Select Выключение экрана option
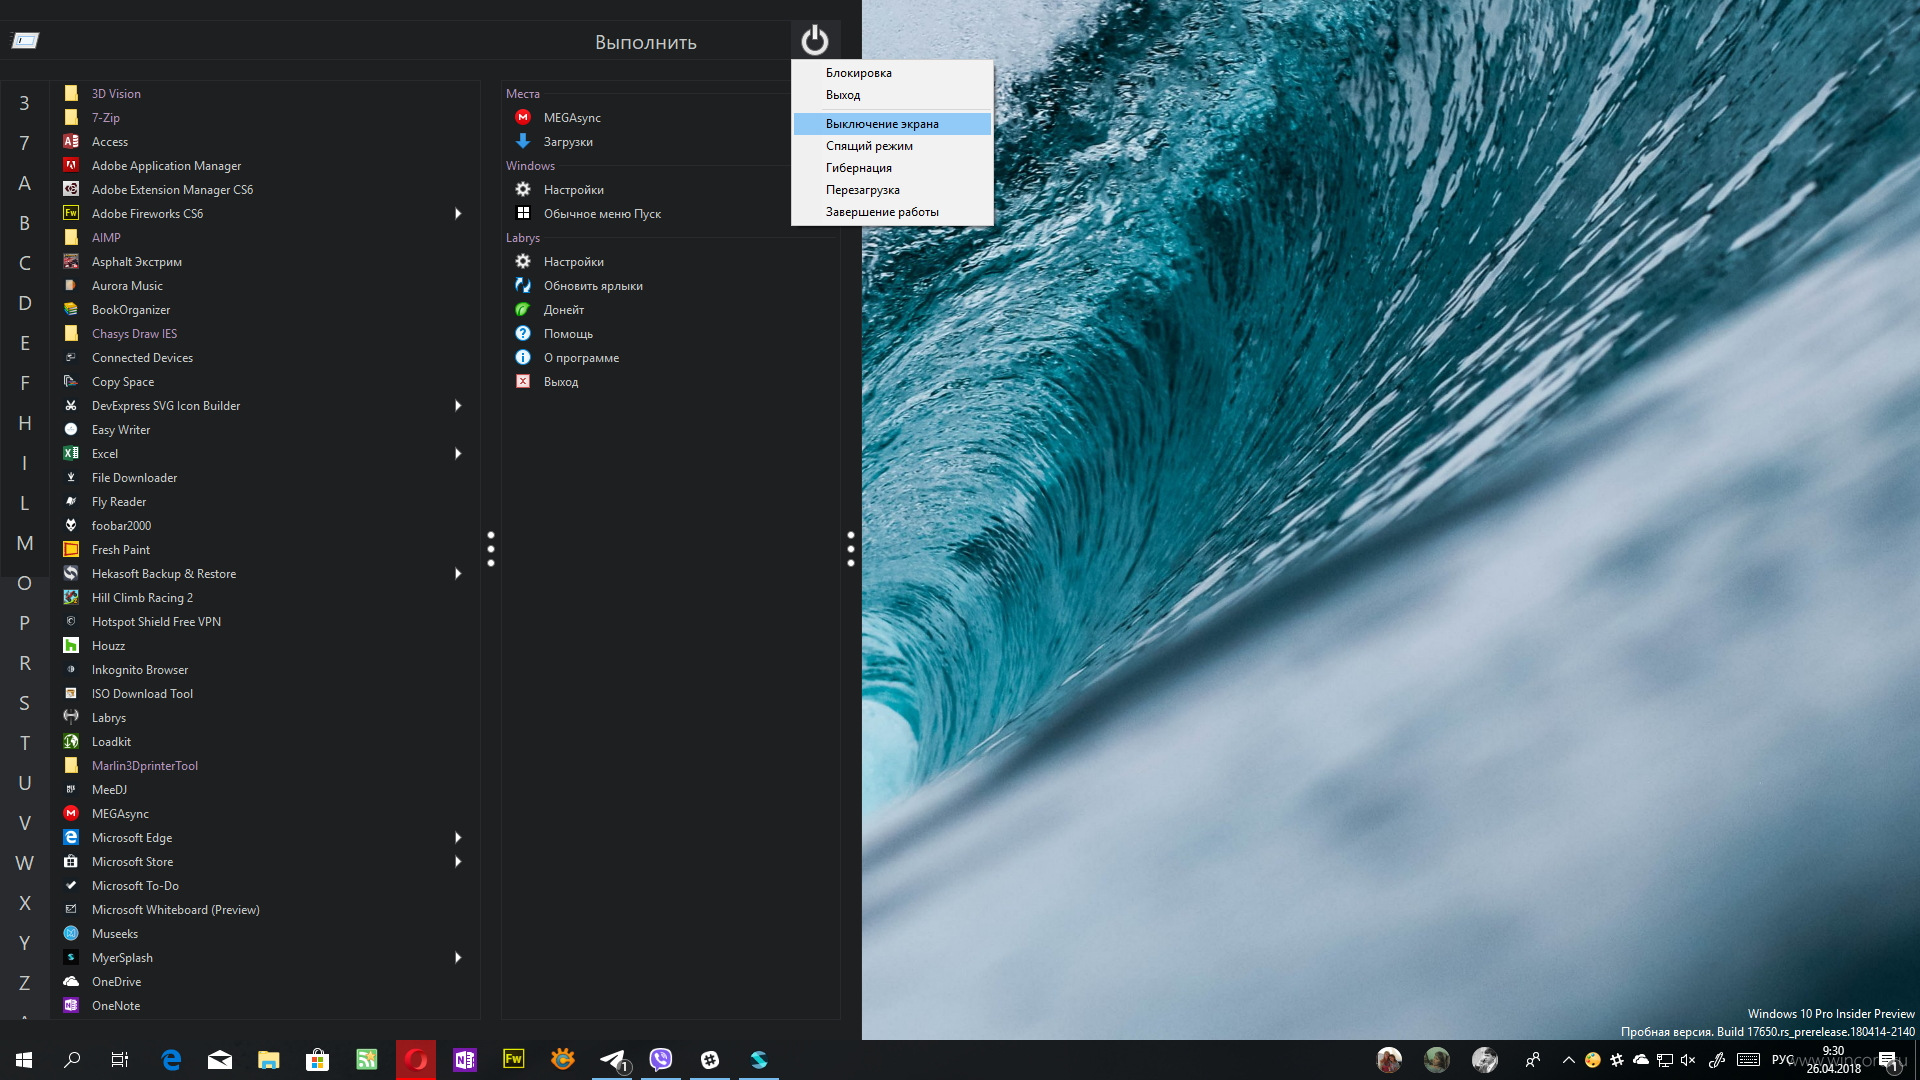 point(892,124)
